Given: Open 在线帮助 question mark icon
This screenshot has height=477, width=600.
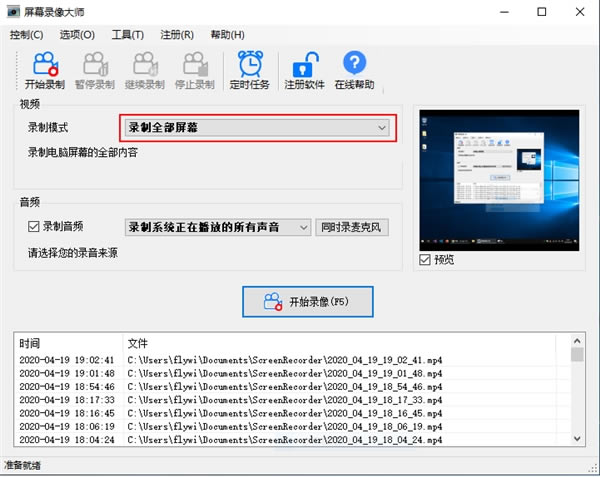Looking at the screenshot, I should 354,71.
